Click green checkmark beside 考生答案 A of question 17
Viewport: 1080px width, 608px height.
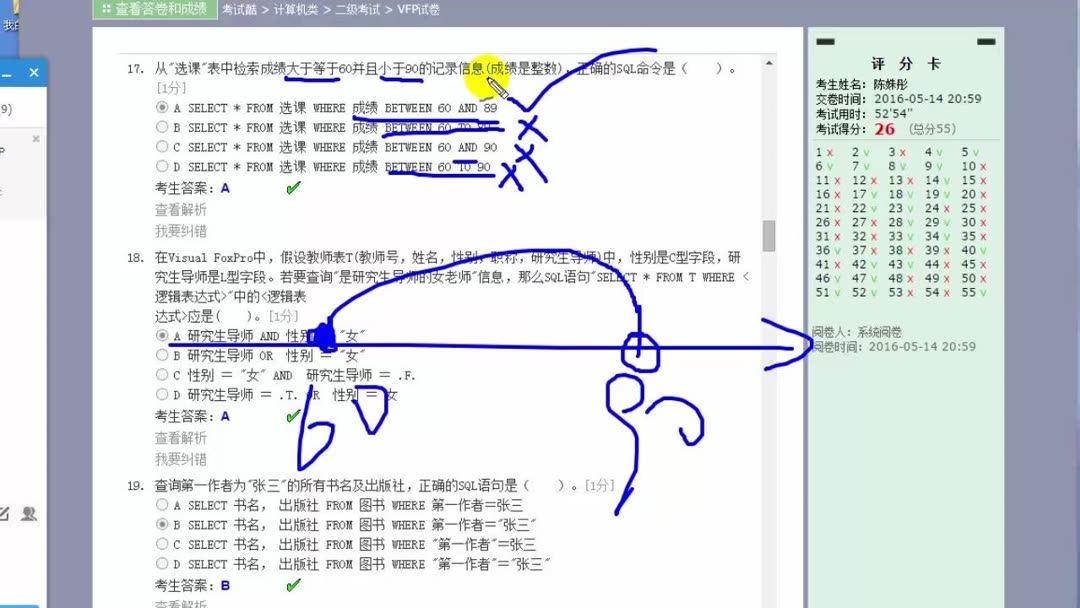pos(292,187)
